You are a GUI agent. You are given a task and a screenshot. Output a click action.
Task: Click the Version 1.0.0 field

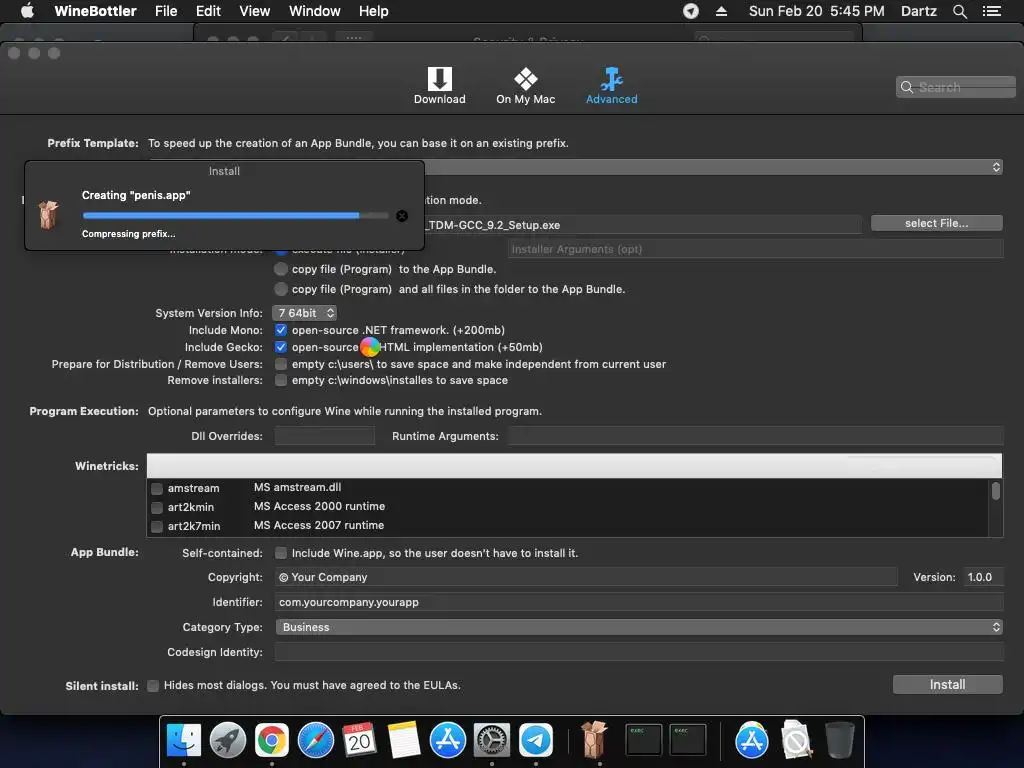983,577
